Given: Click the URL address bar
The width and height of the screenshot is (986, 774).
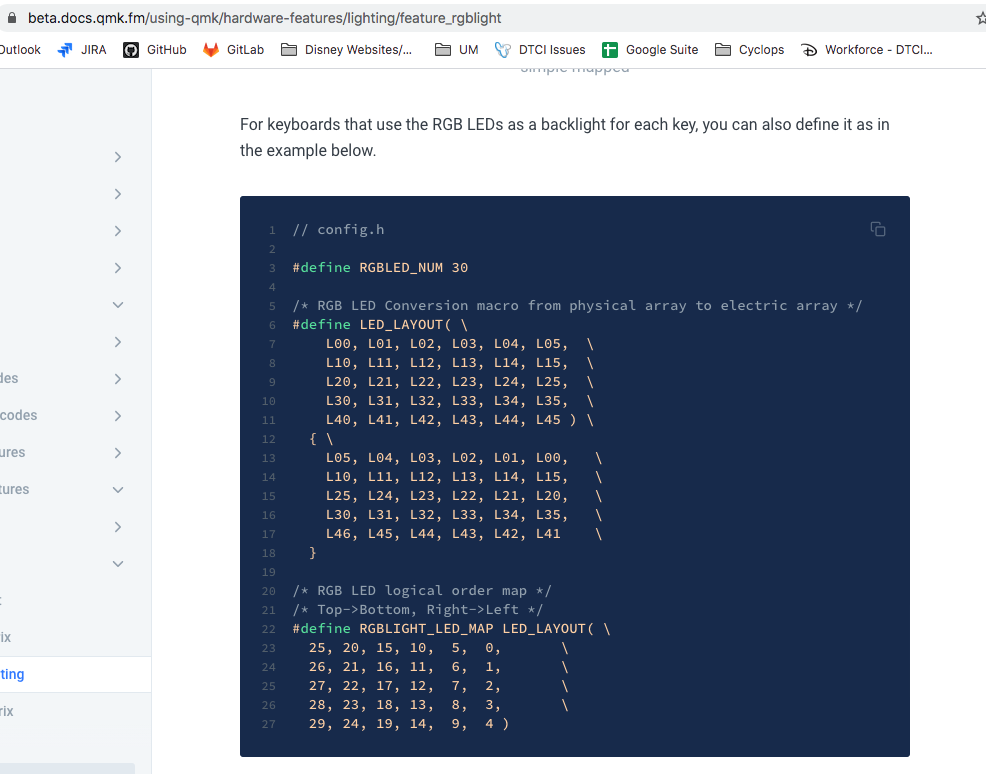Looking at the screenshot, I should 264,18.
